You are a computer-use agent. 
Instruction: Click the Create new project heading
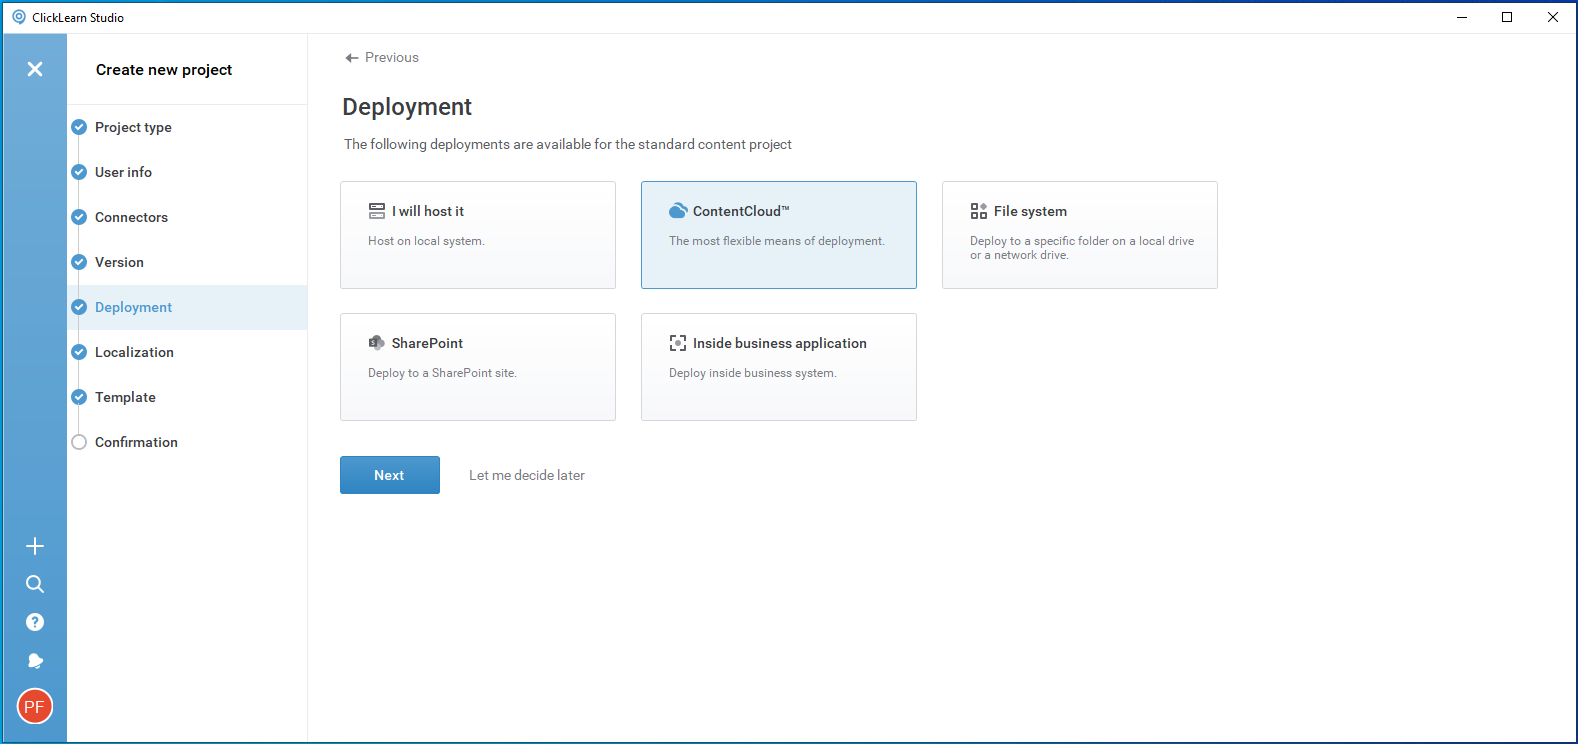point(164,70)
